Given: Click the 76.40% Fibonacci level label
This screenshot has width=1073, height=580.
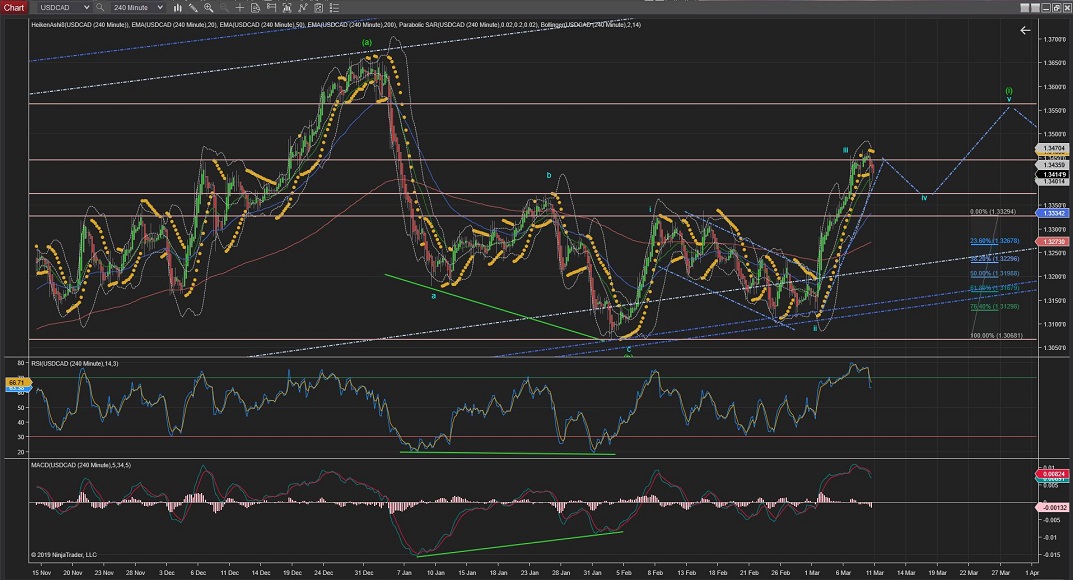Looking at the screenshot, I should 994,307.
